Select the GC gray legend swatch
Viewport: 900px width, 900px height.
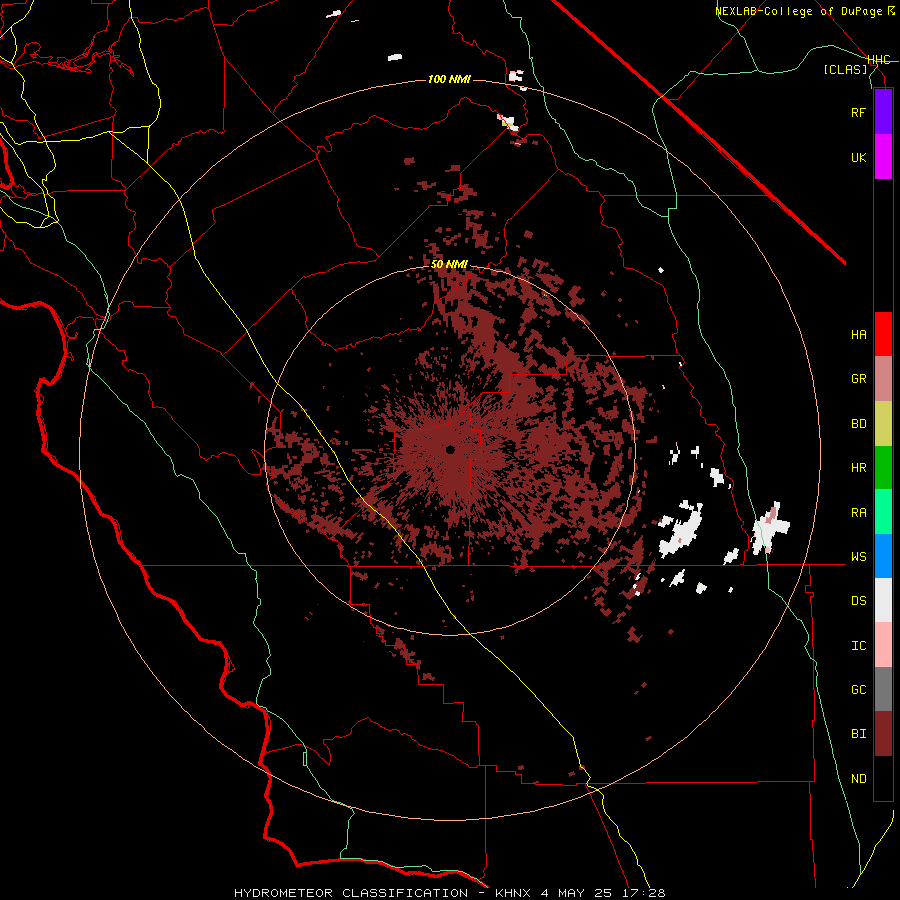click(883, 689)
